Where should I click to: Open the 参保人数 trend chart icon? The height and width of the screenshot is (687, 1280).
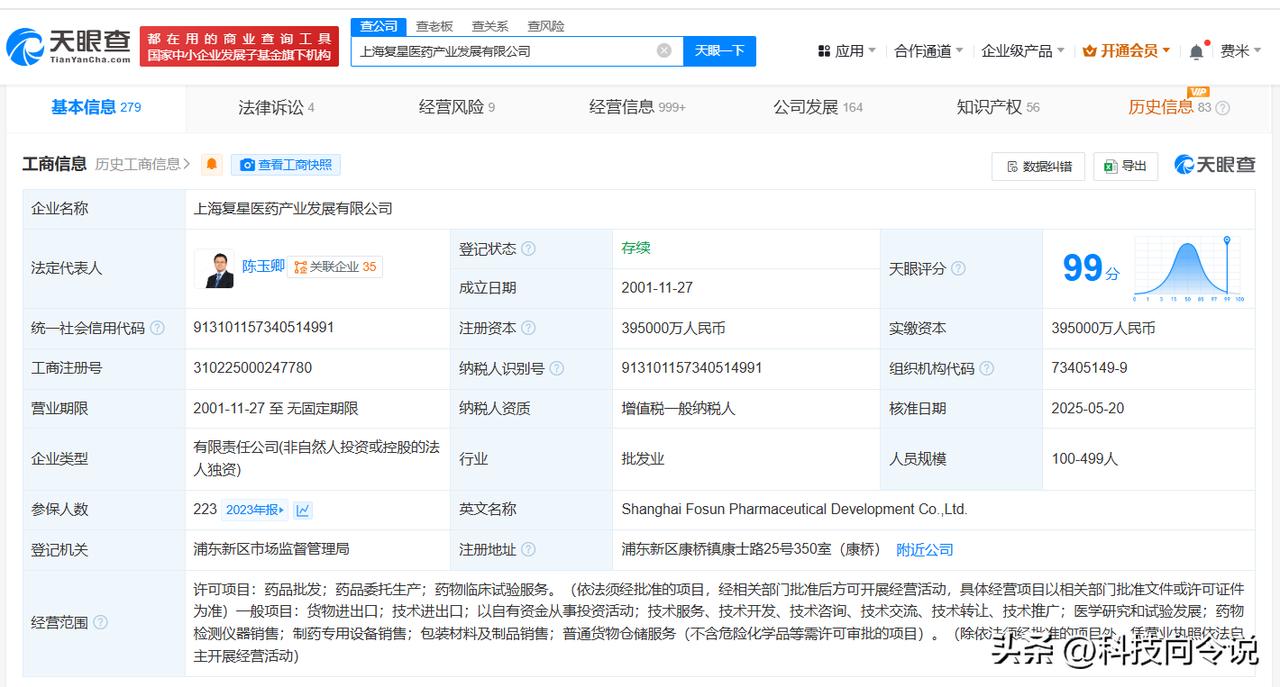coord(303,510)
